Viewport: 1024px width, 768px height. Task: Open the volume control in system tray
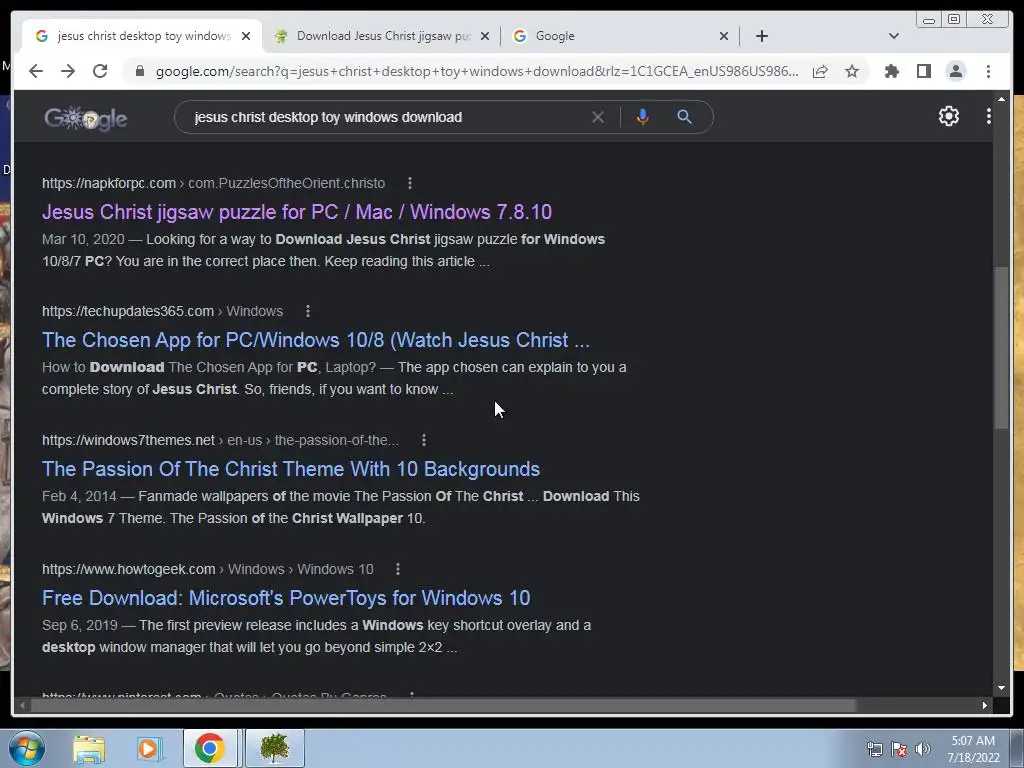[923, 749]
